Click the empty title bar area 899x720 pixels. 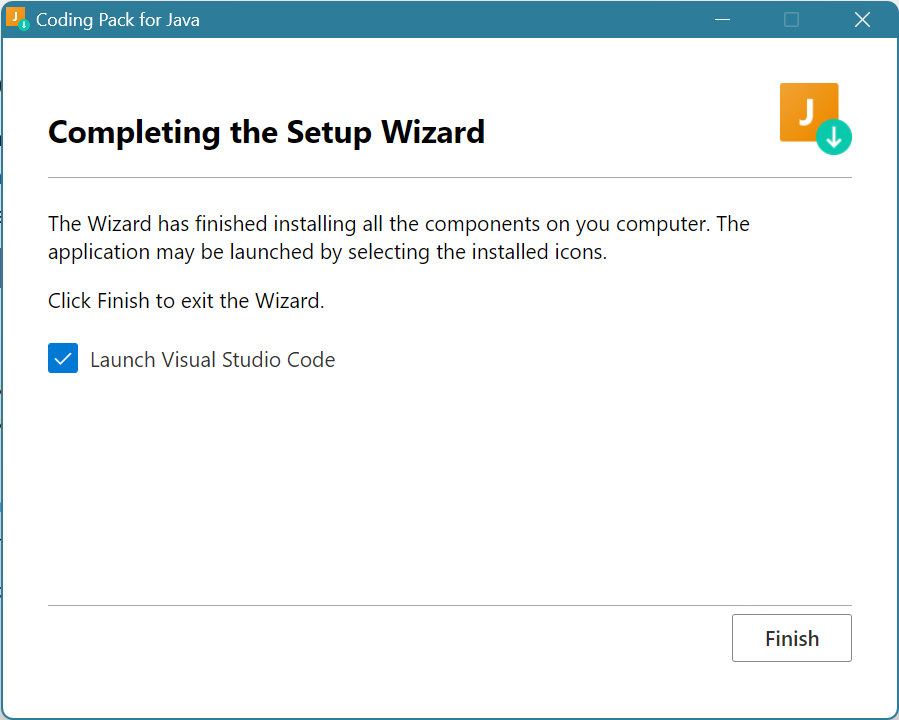pyautogui.click(x=450, y=20)
